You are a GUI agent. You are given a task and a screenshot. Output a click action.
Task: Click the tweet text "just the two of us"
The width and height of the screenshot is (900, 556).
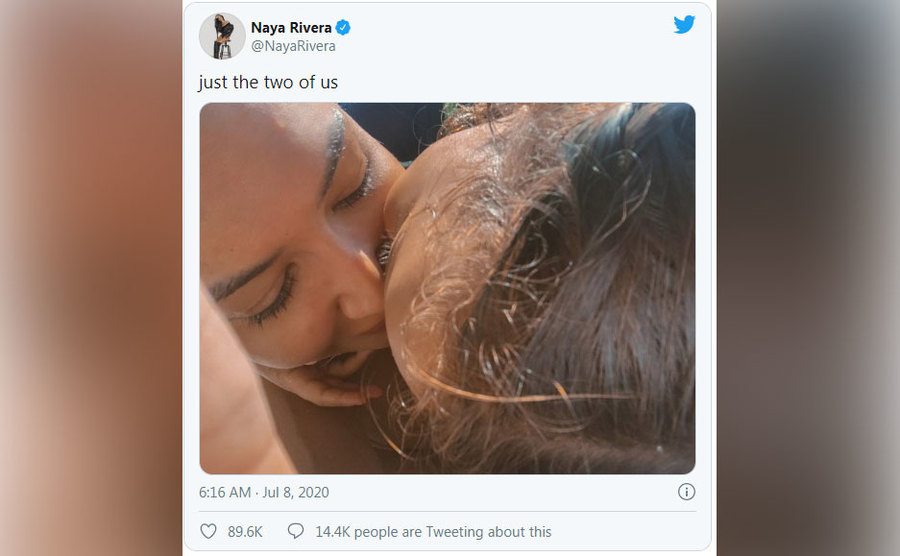point(268,82)
